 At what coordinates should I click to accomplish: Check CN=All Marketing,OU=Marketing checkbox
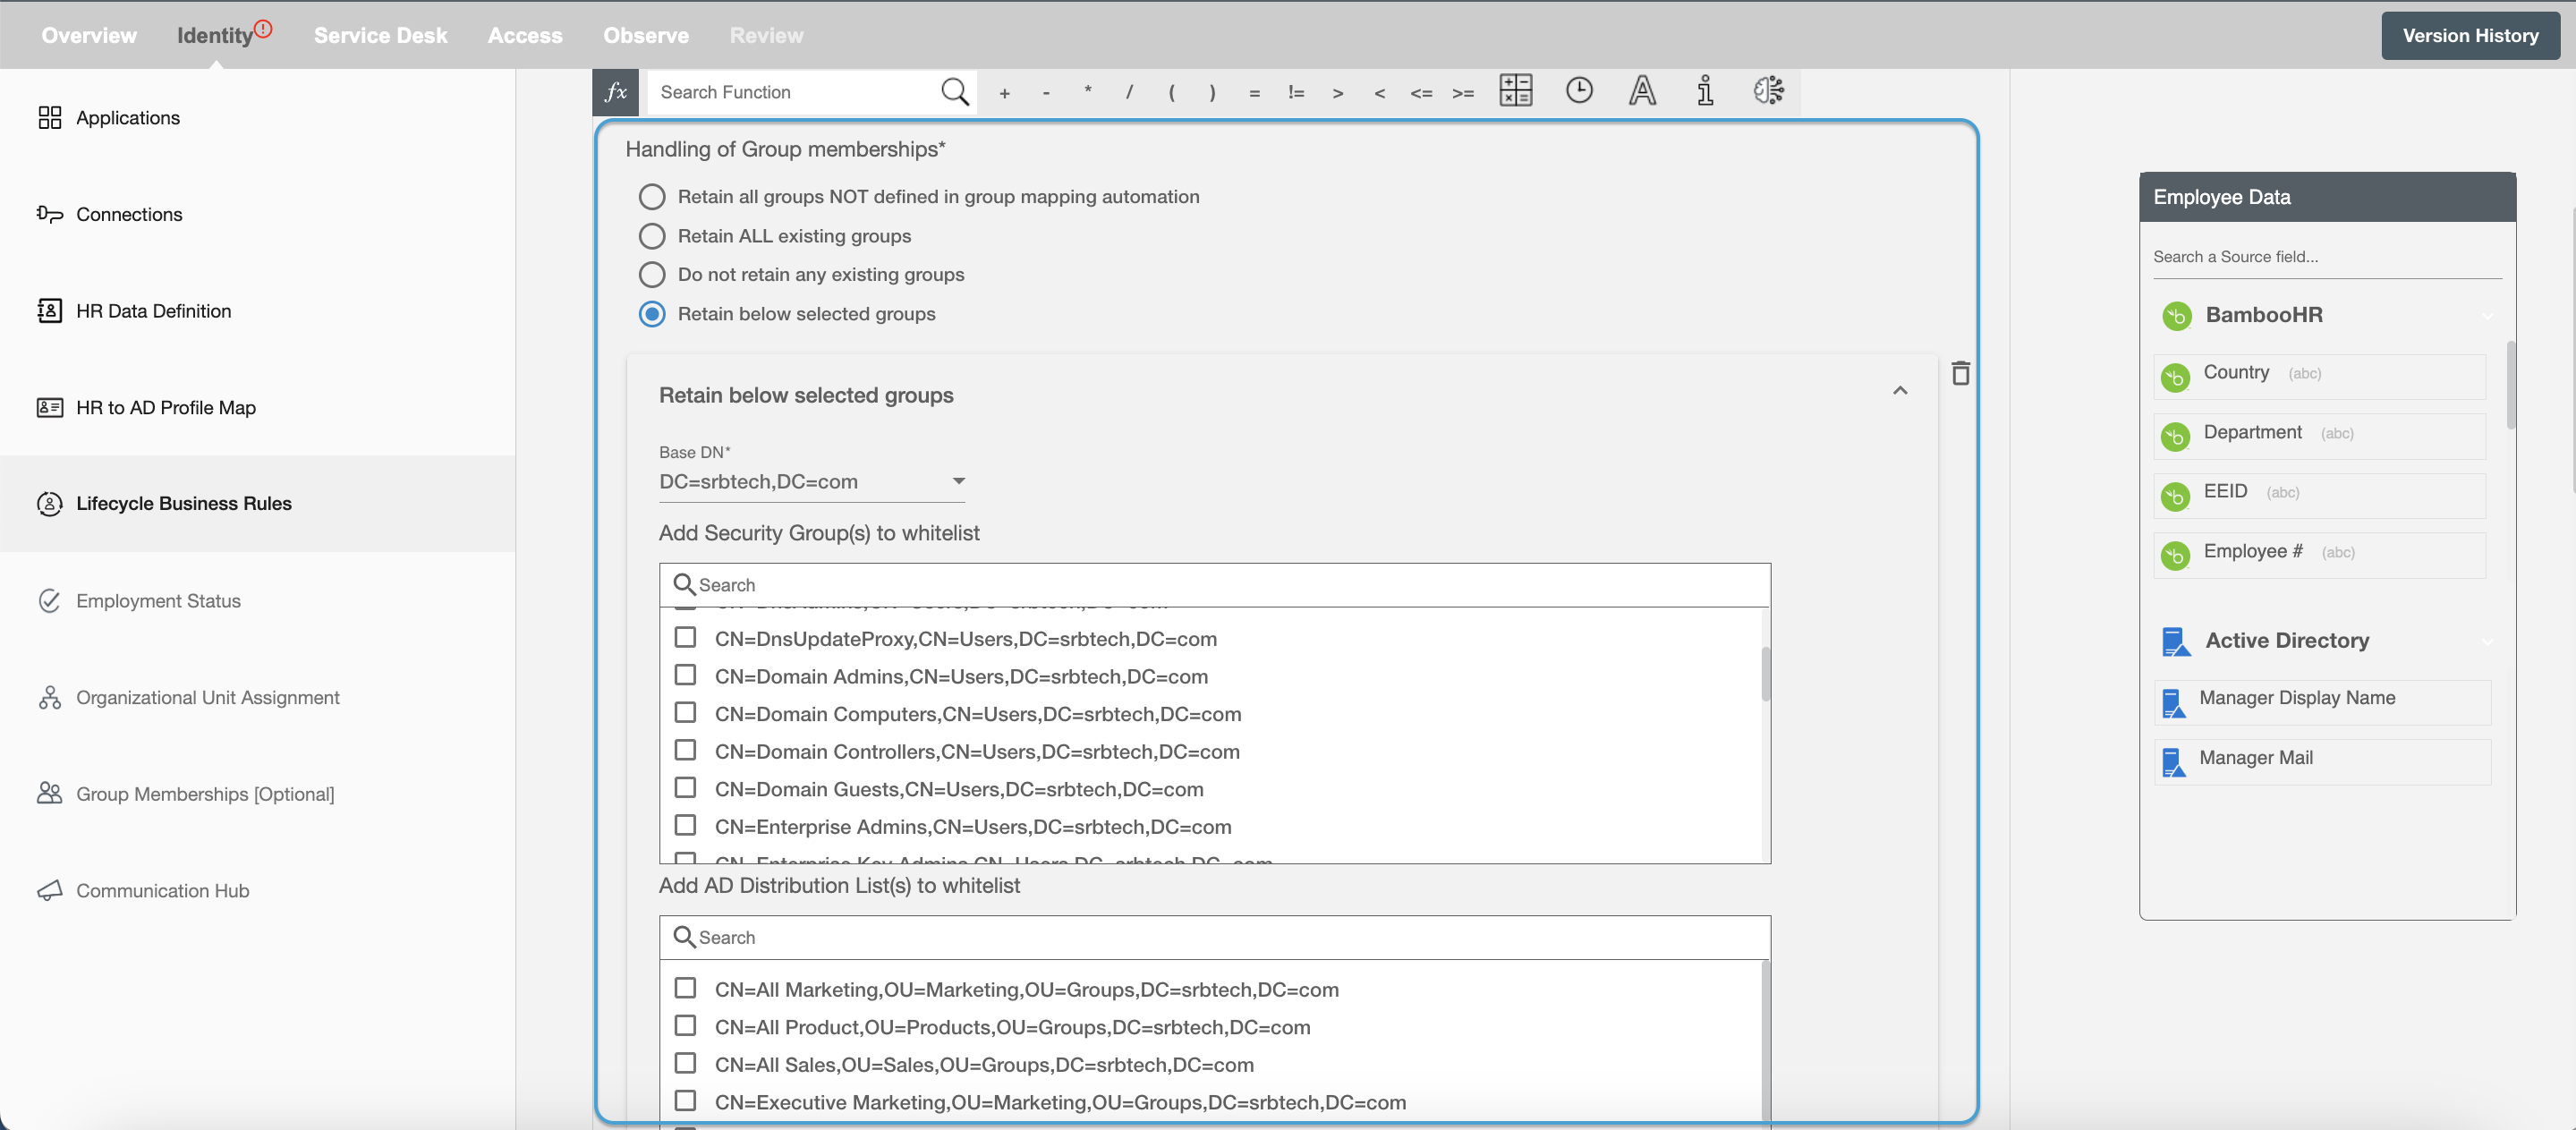coord(686,989)
